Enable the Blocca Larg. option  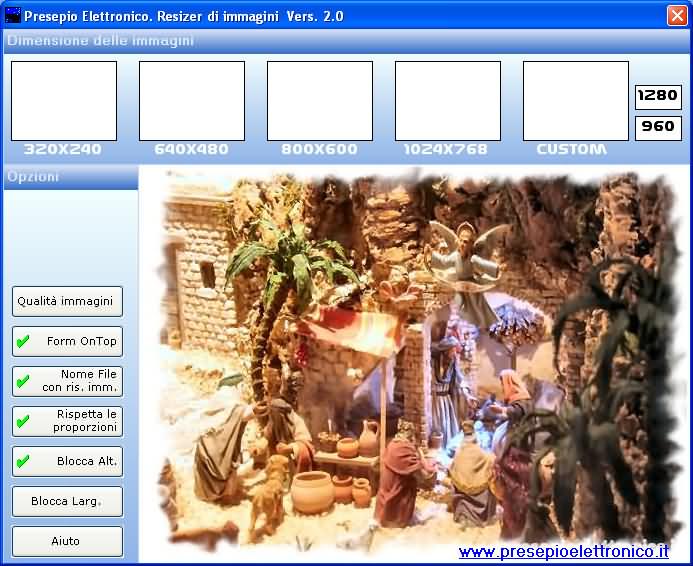[68, 501]
